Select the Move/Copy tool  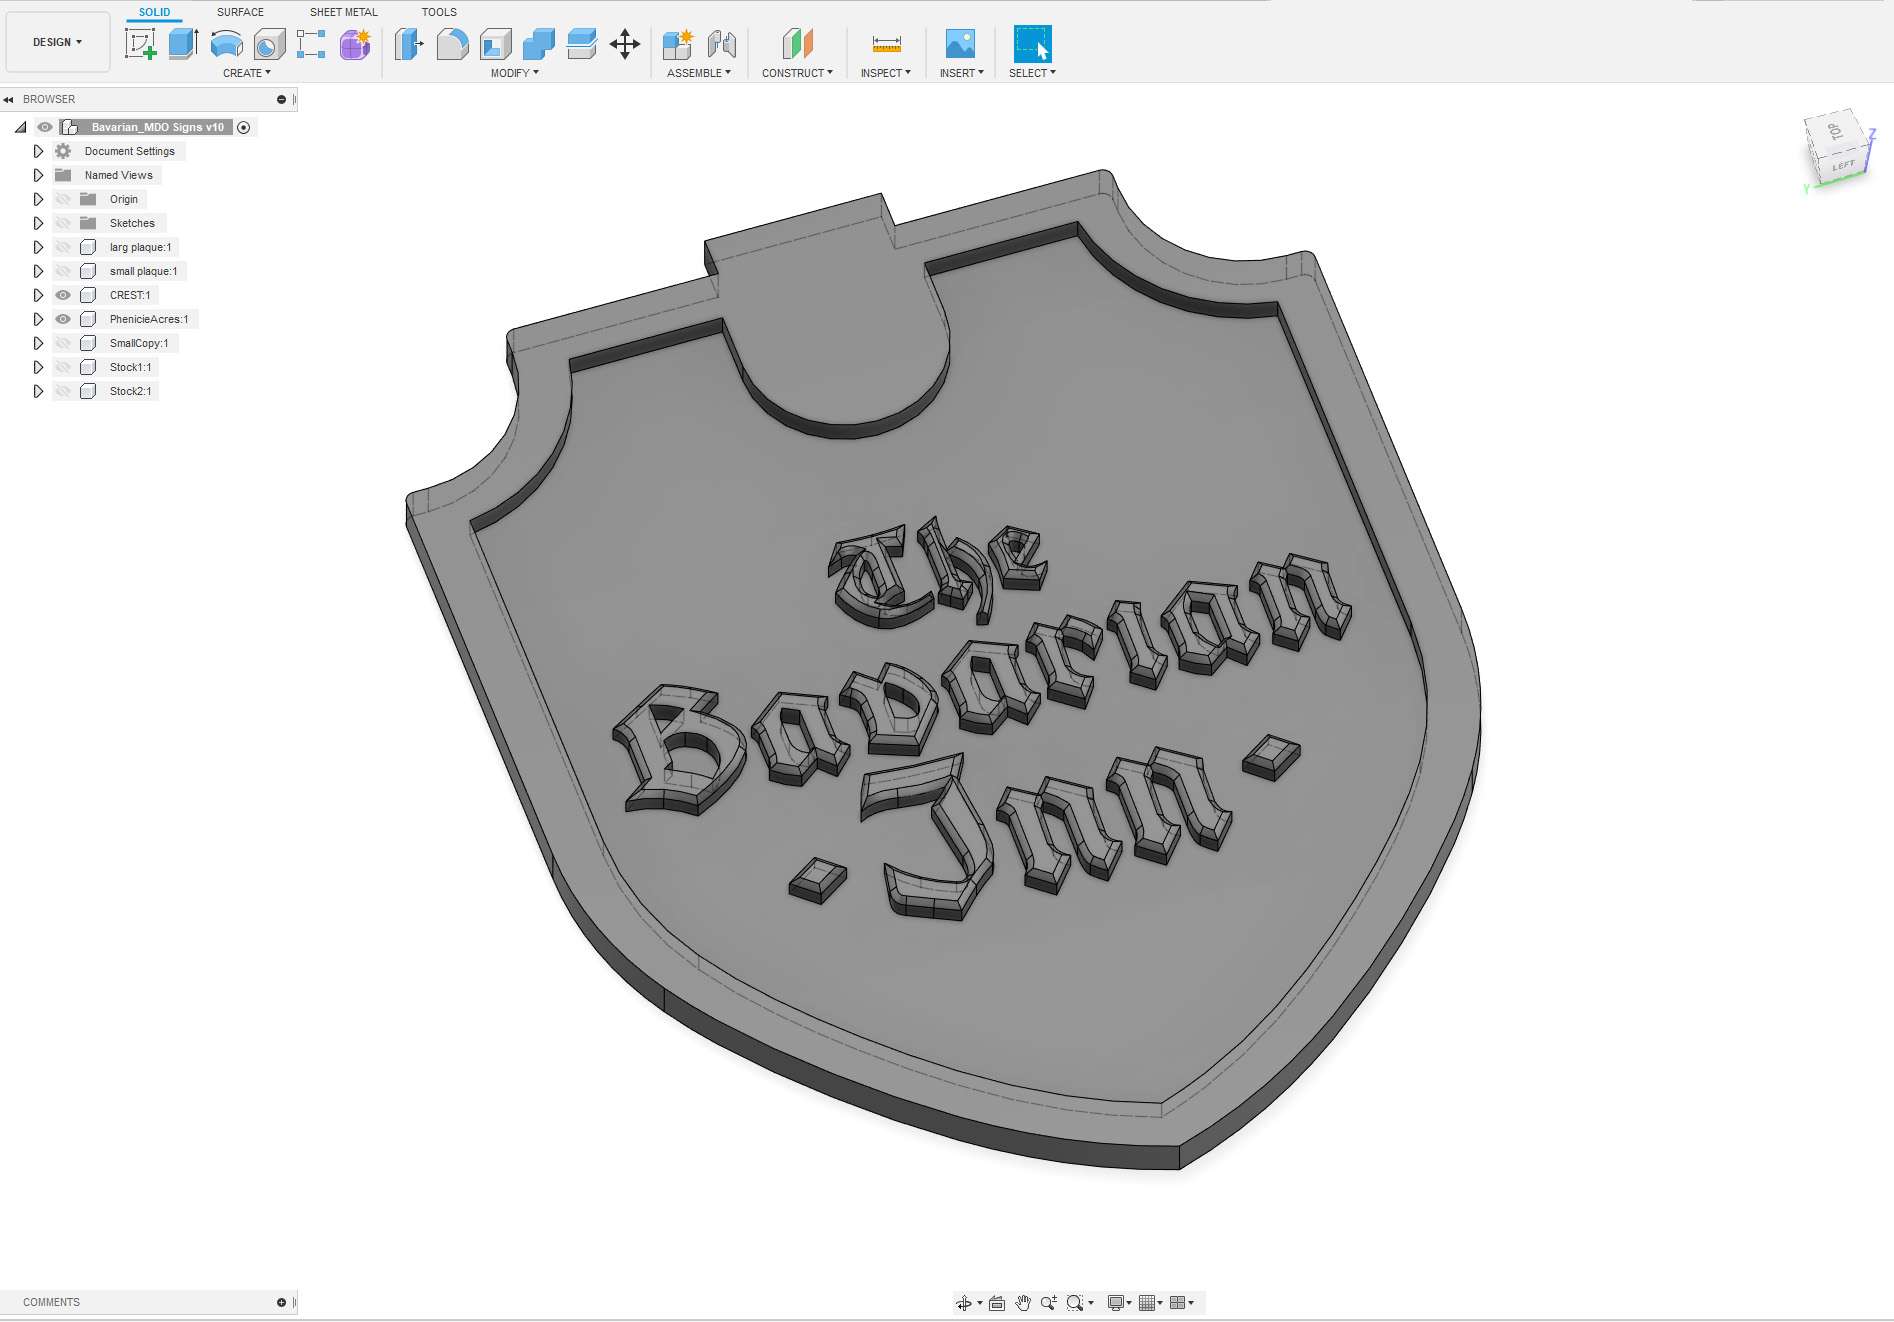[x=625, y=44]
